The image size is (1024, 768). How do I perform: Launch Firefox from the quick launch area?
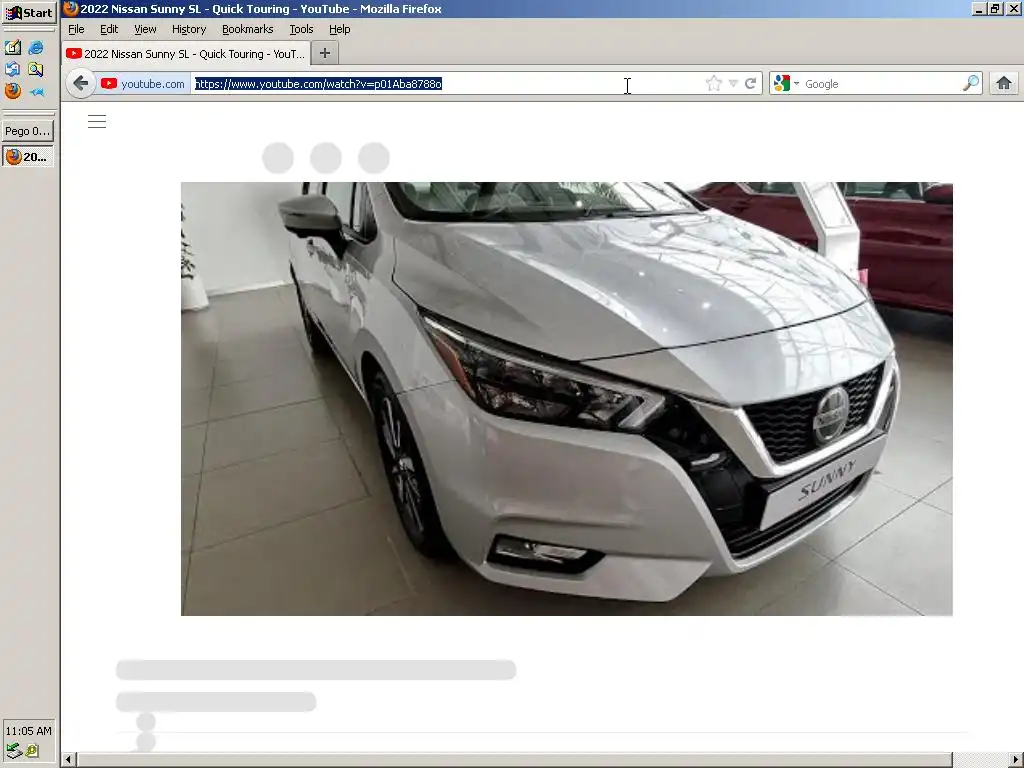[x=12, y=91]
